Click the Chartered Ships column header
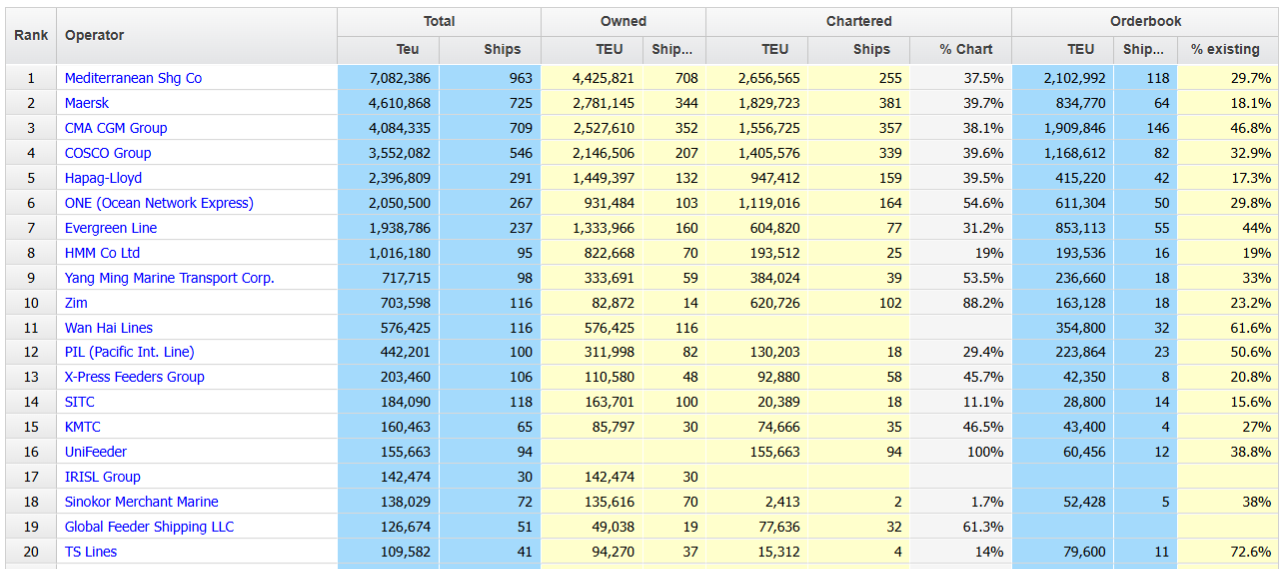 pos(871,49)
